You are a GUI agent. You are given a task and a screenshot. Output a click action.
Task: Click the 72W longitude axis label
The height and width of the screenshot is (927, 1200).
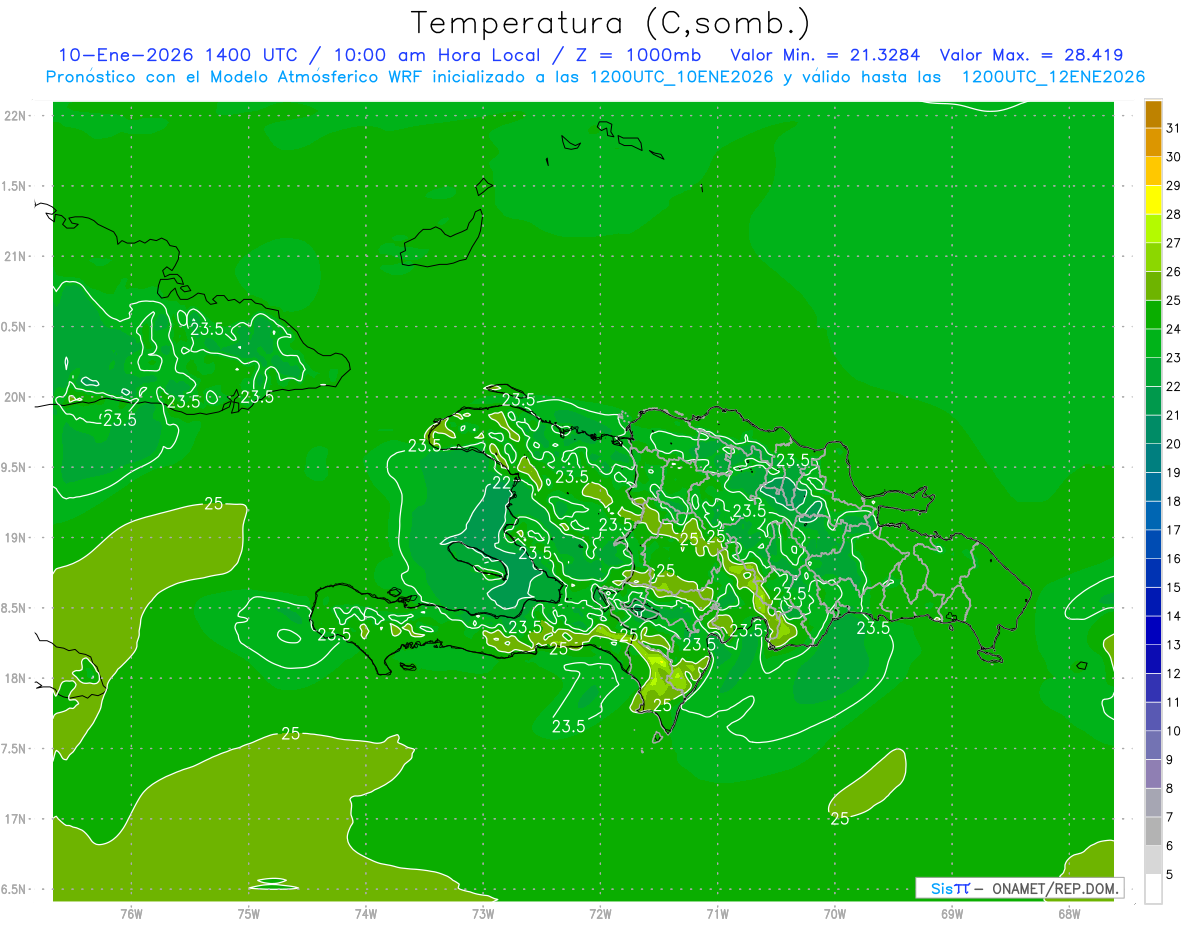coord(600,913)
